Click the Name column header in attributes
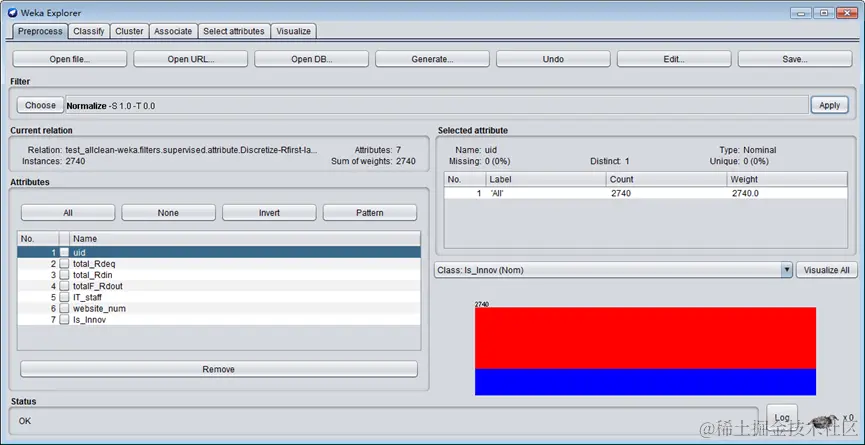Image resolution: width=865 pixels, height=445 pixels. pos(245,239)
